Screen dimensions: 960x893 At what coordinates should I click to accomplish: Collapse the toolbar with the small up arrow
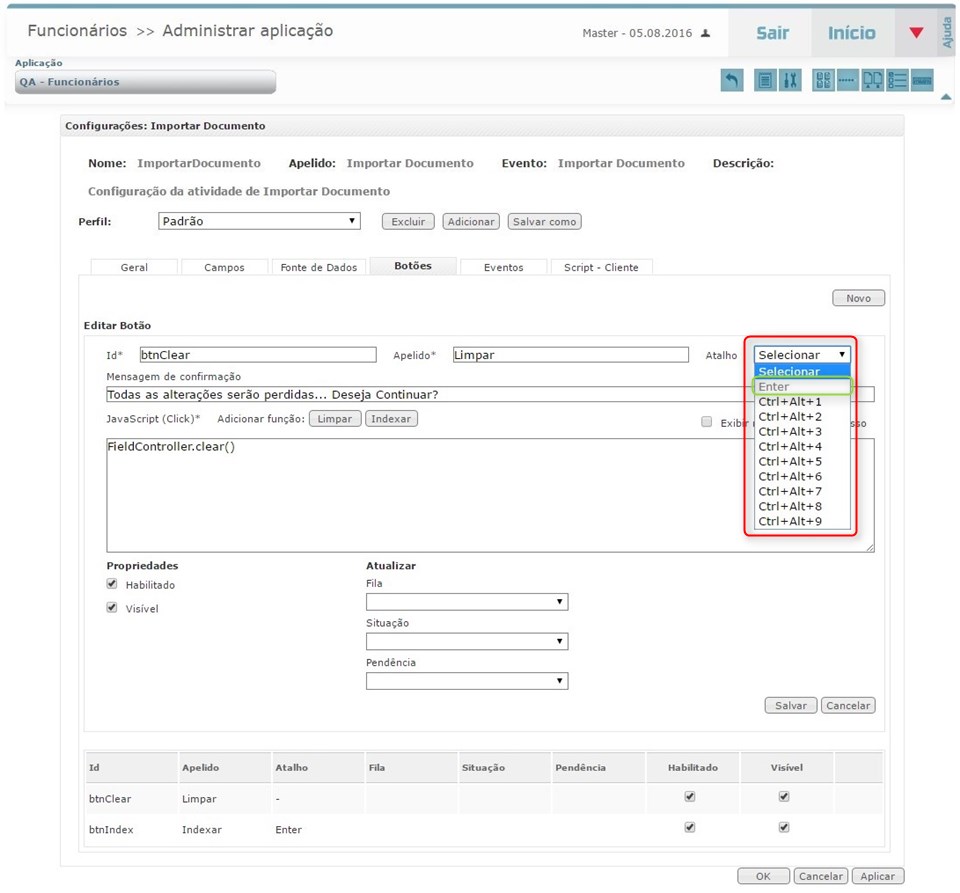click(946, 97)
